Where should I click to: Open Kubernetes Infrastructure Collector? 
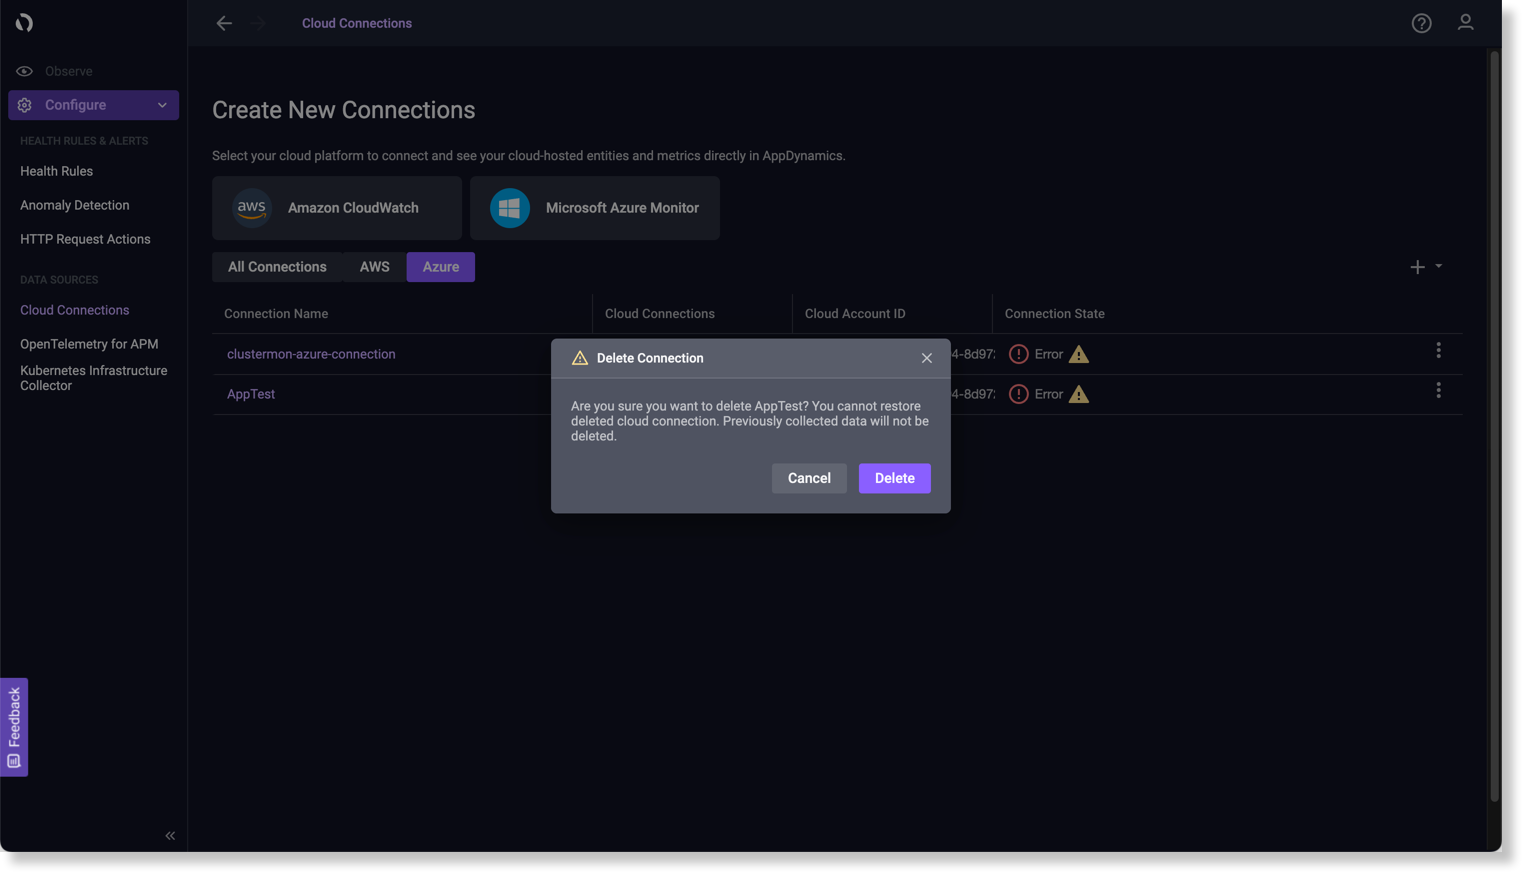tap(94, 378)
